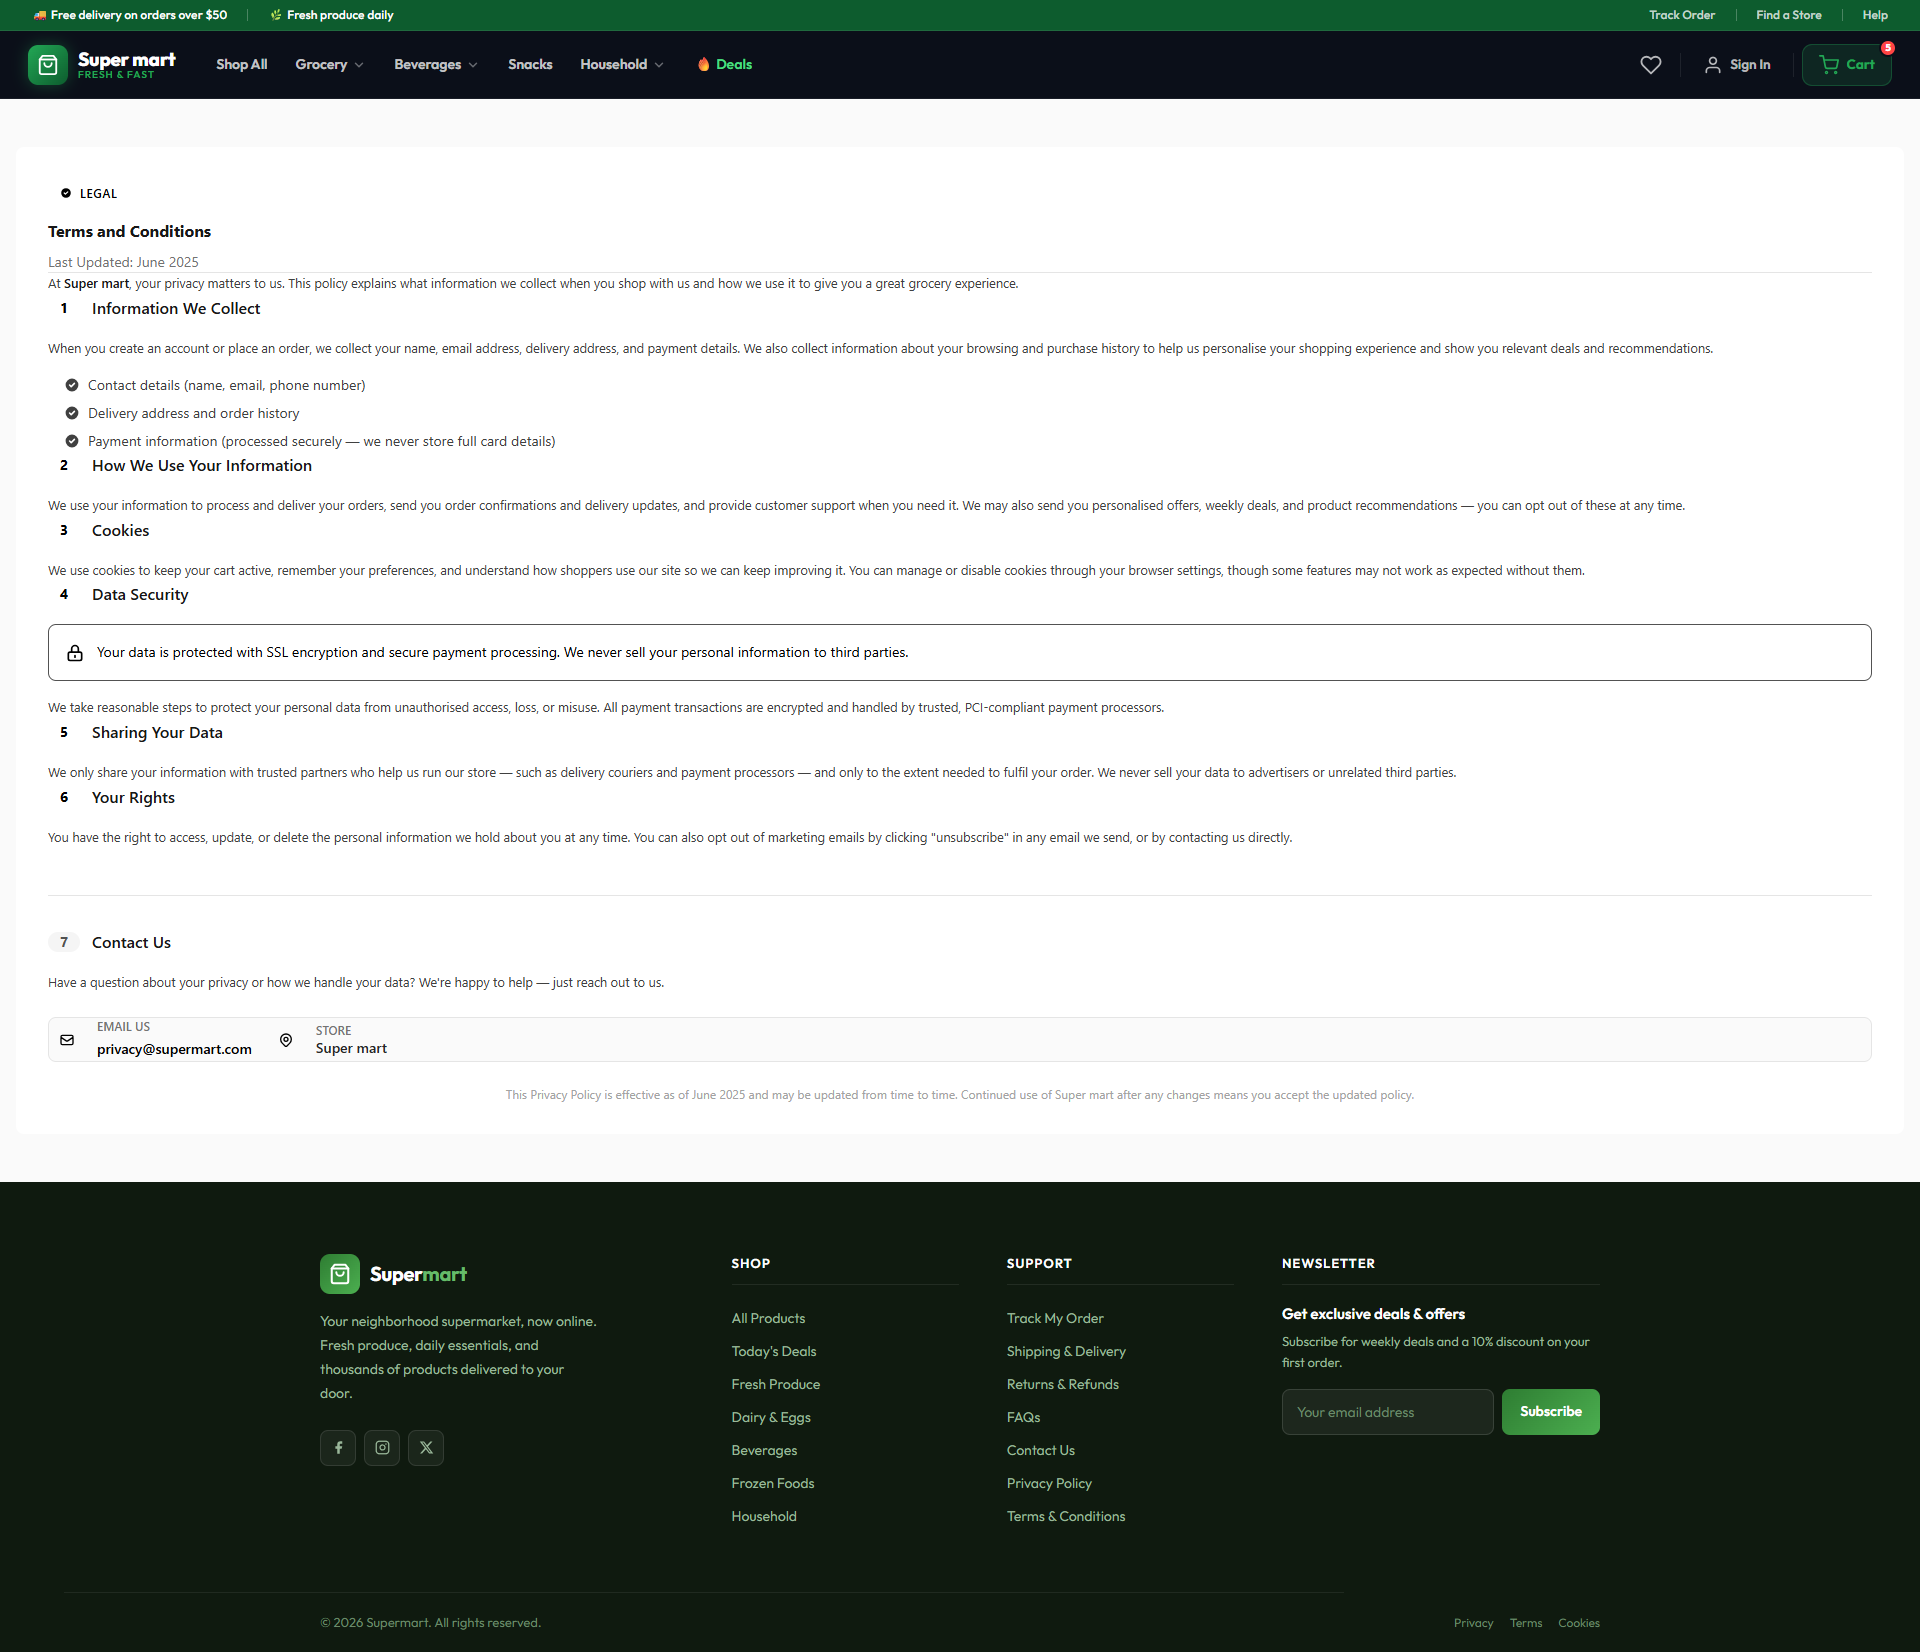Image resolution: width=1920 pixels, height=1652 pixels.
Task: Click the checkmark beside Contact details
Action: pos(72,385)
